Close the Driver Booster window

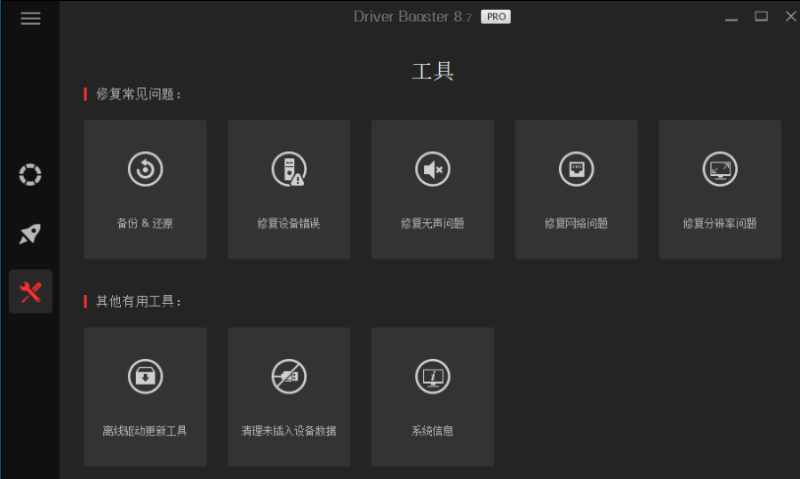click(x=791, y=17)
